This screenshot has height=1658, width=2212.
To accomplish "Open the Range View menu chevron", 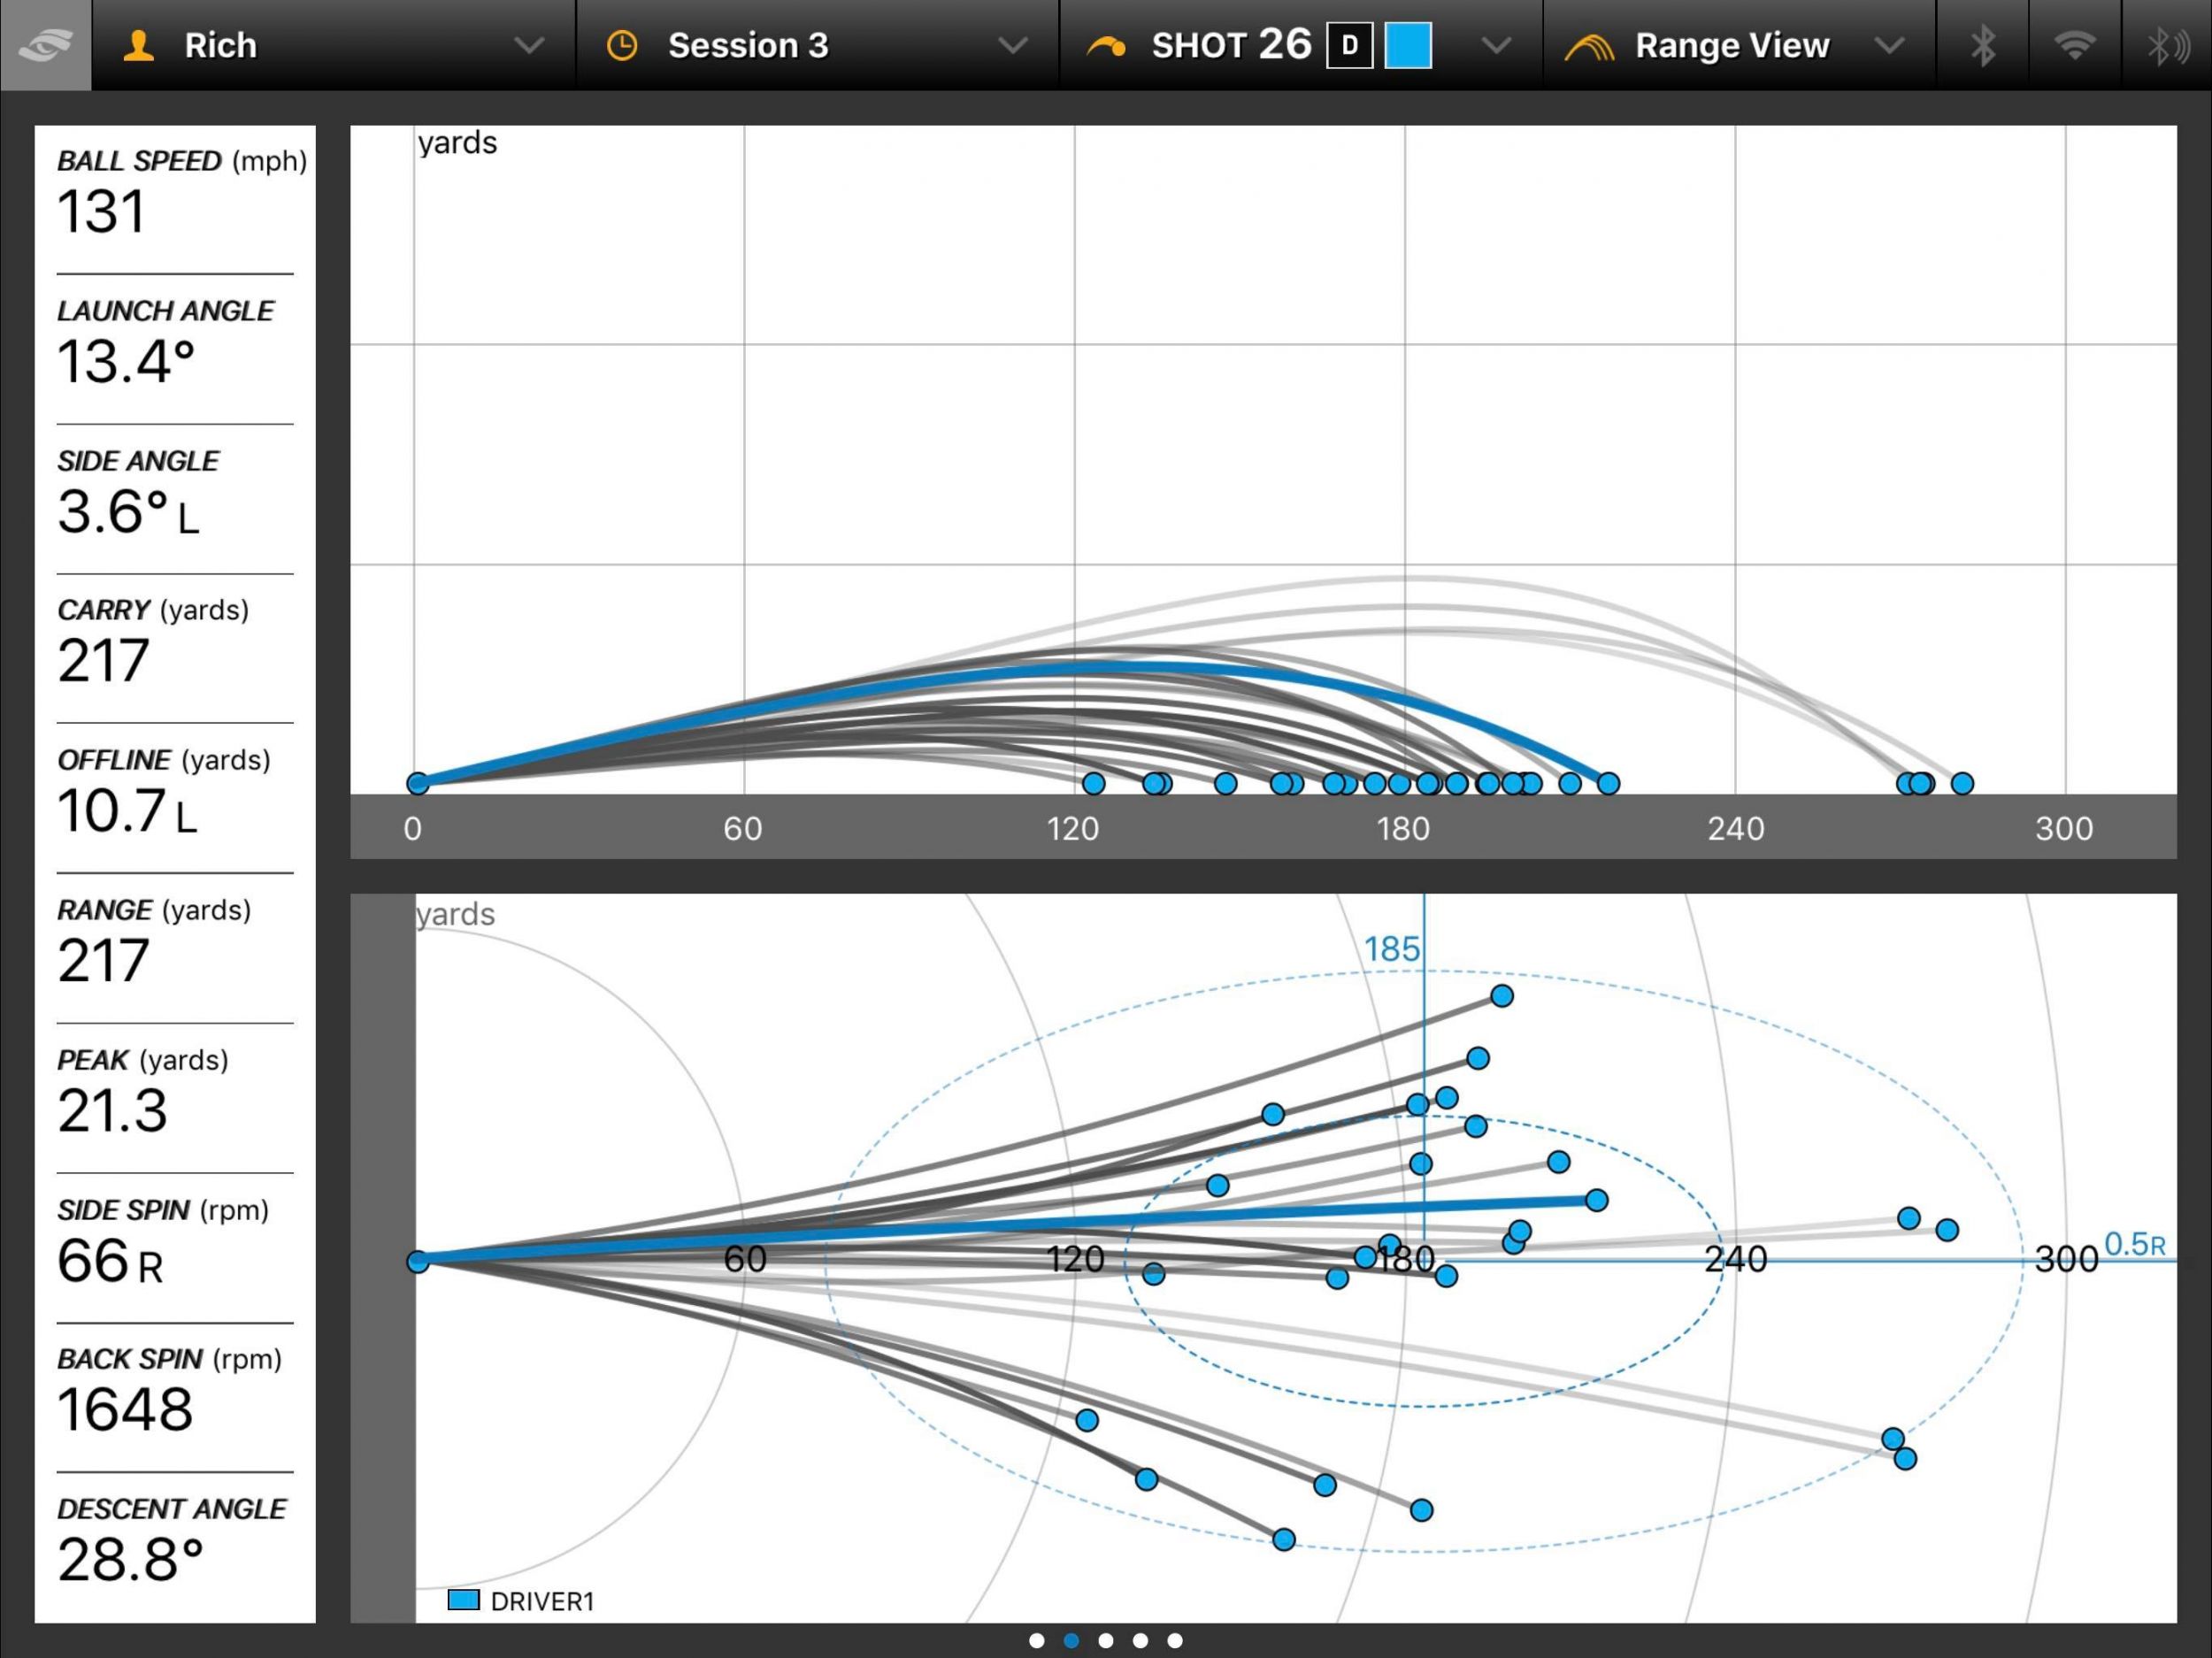I will 1889,45.
